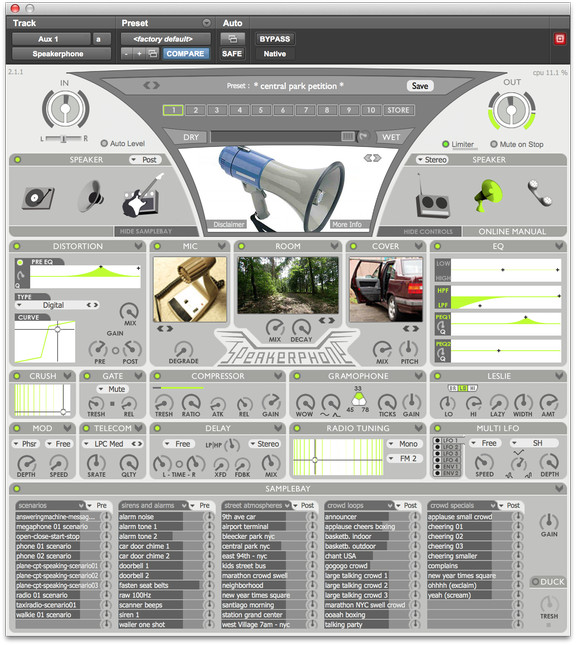Select the telephone handset speaker icon

pos(540,193)
